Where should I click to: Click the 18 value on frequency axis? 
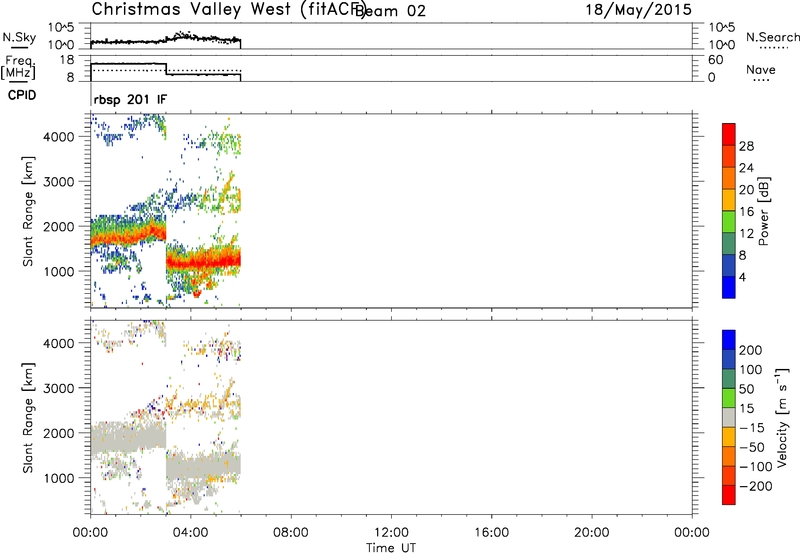67,60
